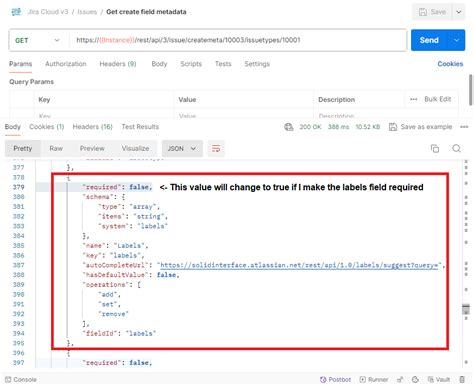The height and width of the screenshot is (386, 474).
Task: Click the search response icon
Action: tap(456, 148)
